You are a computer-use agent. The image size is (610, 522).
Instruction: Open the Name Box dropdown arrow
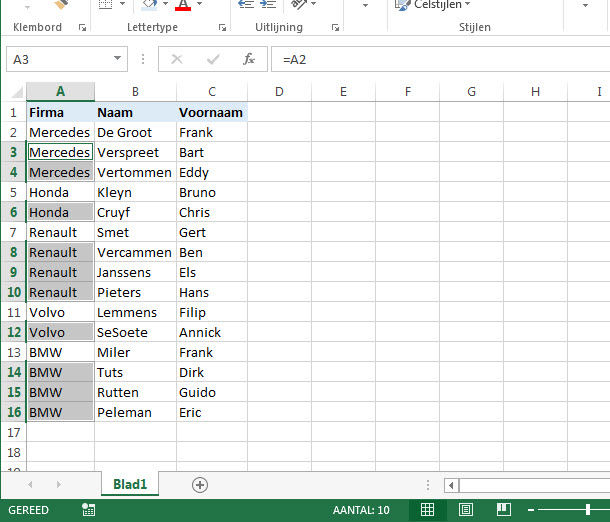(117, 59)
